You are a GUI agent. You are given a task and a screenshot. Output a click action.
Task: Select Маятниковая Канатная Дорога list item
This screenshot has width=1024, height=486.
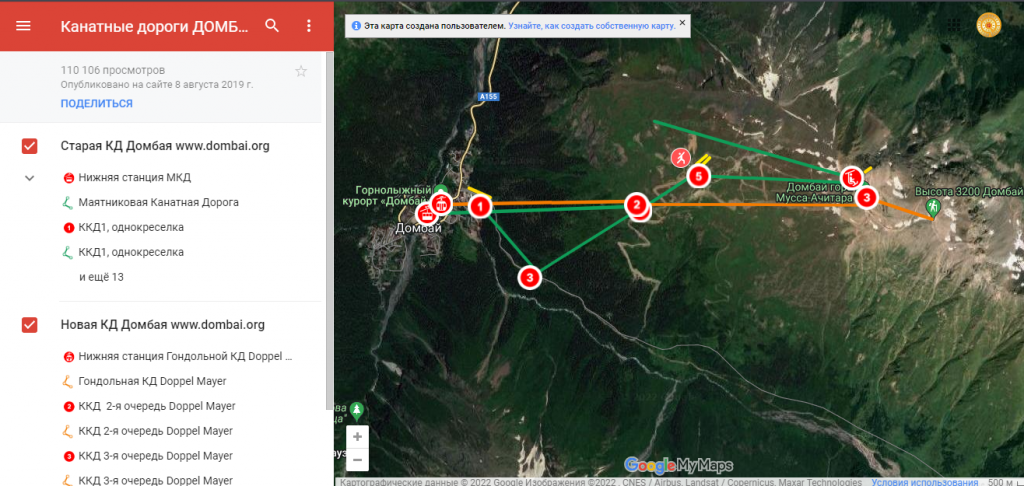[158, 202]
